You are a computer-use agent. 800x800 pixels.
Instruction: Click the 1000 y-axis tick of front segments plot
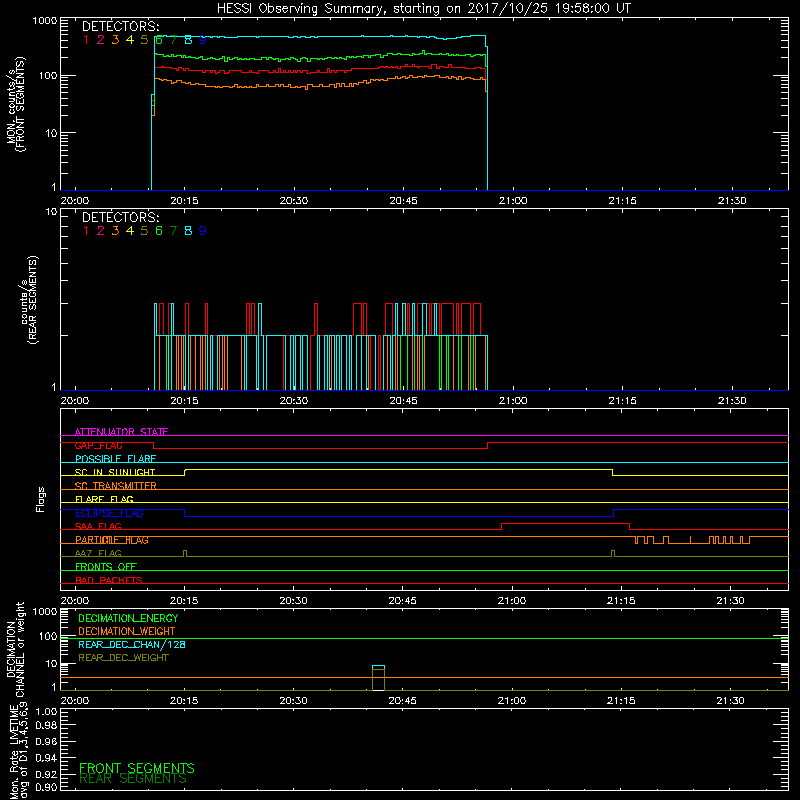[x=45, y=21]
